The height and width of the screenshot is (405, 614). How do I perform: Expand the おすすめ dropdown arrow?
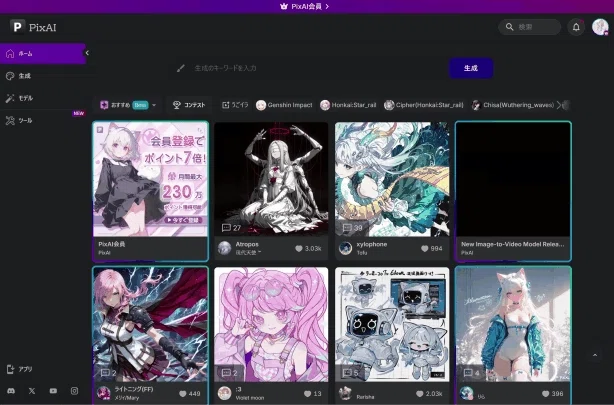(x=154, y=105)
